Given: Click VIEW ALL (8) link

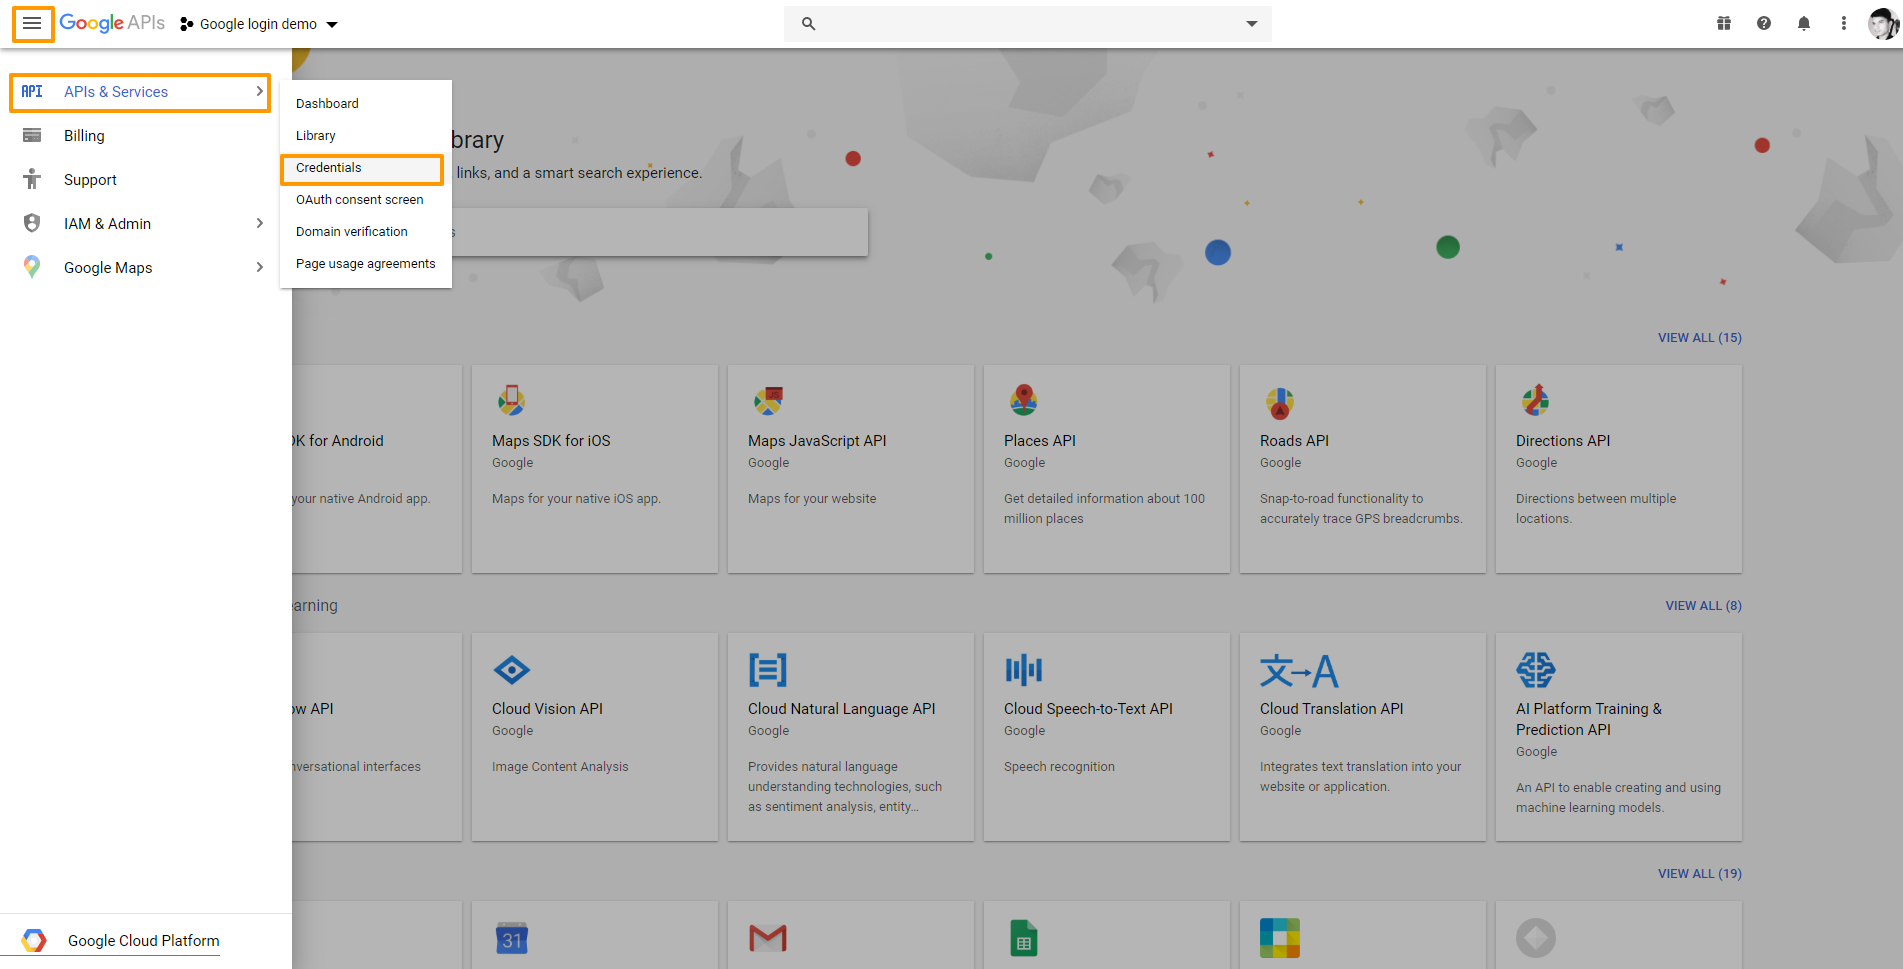Looking at the screenshot, I should tap(1703, 605).
